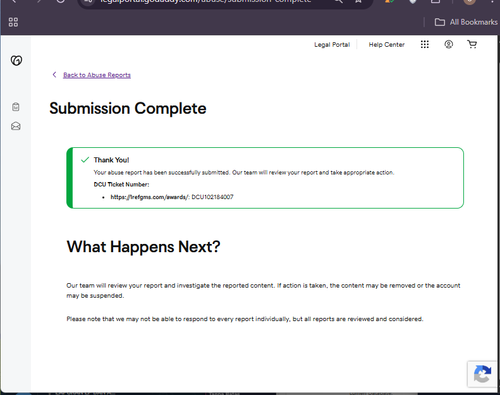Image resolution: width=500 pixels, height=395 pixels.
Task: Go to the Legal Portal link
Action: [x=332, y=45]
